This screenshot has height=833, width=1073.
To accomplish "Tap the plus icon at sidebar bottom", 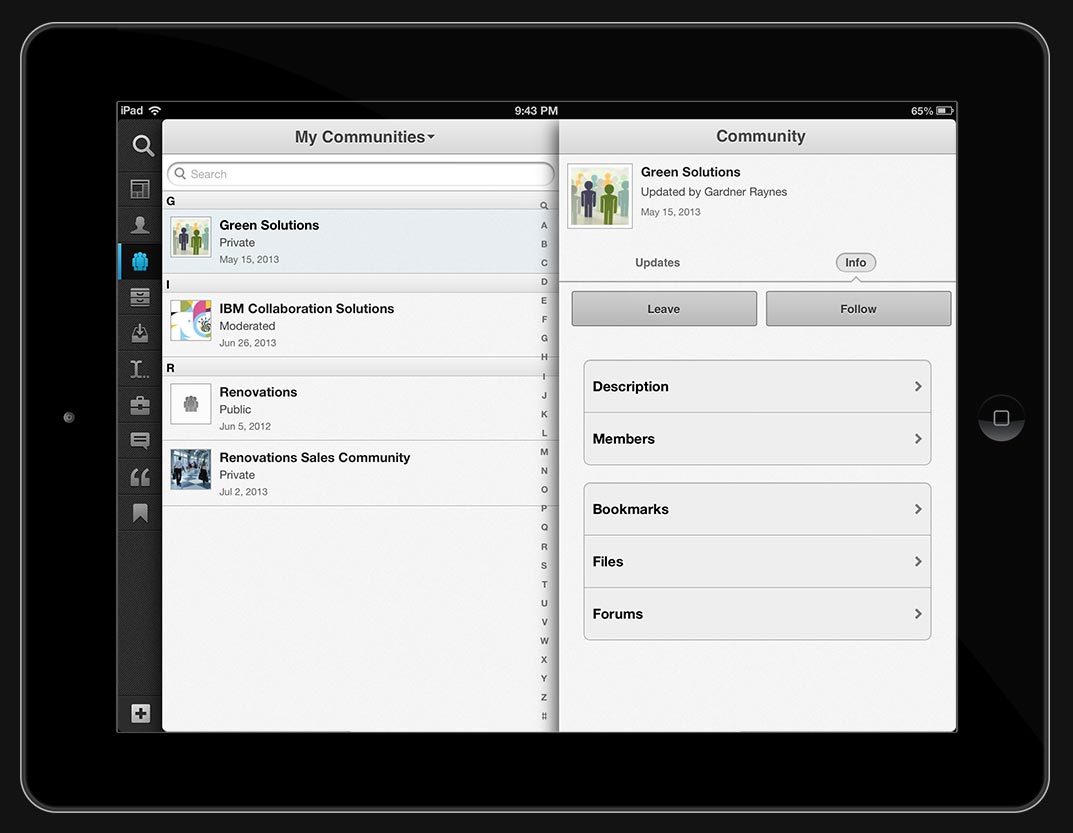I will coord(140,713).
